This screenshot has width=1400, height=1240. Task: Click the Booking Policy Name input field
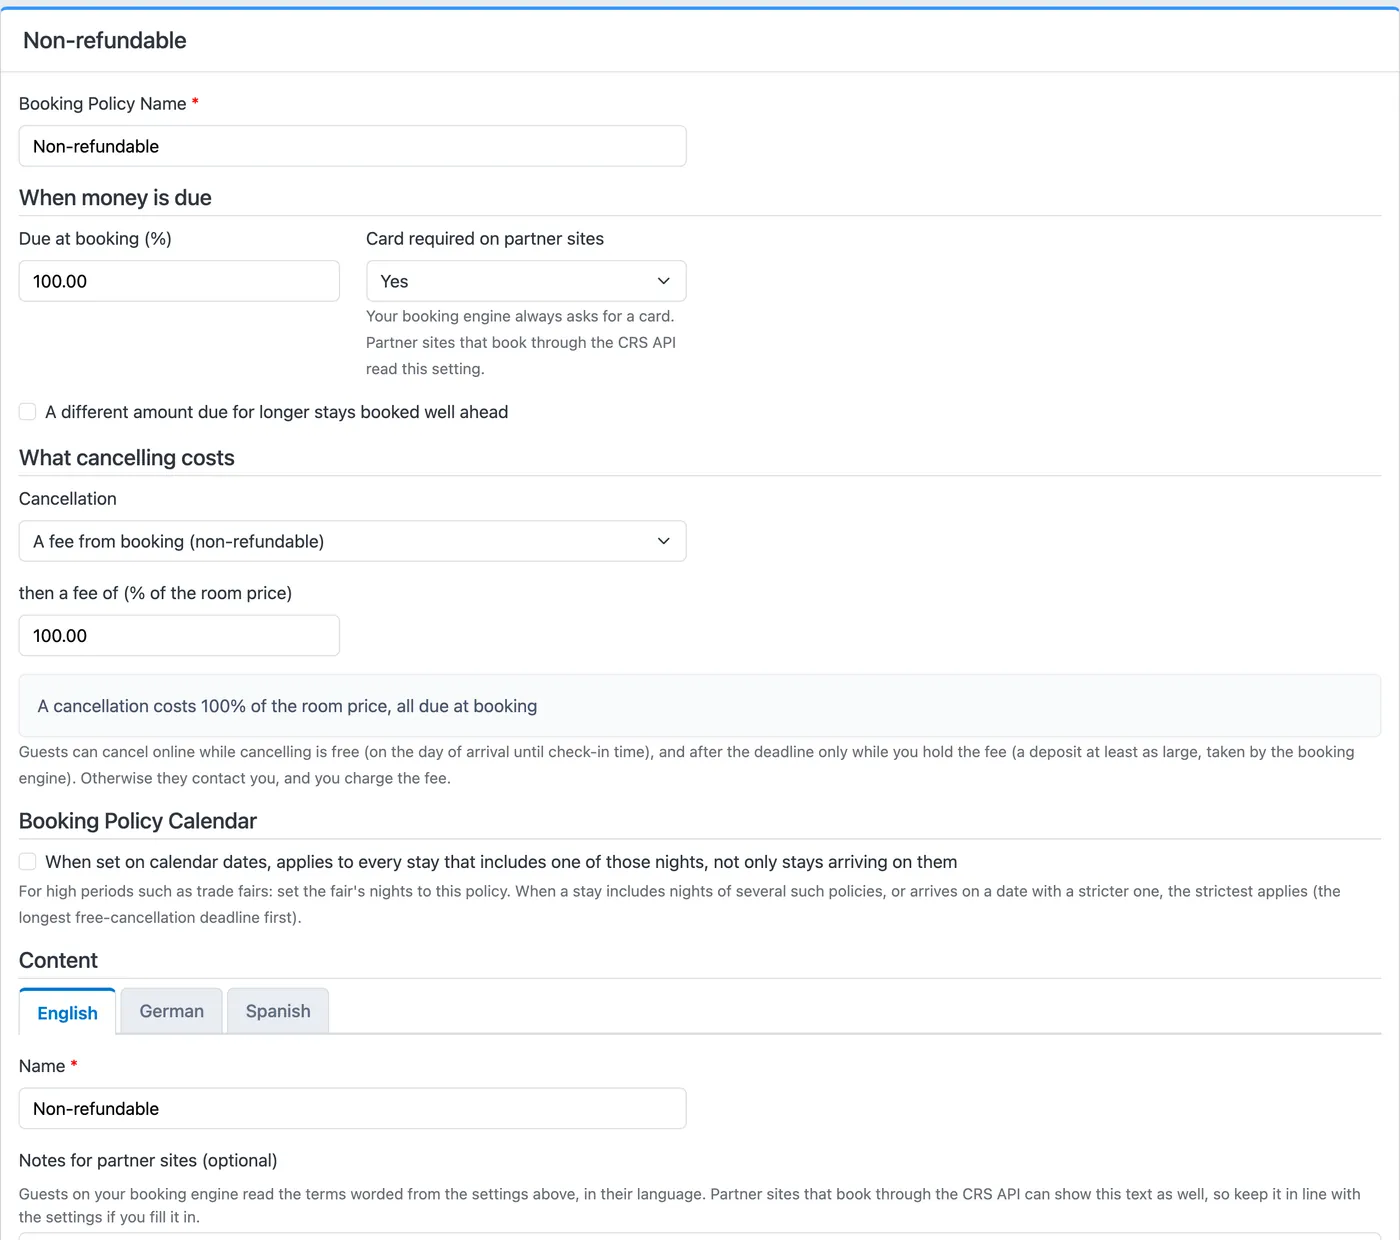[x=352, y=146]
